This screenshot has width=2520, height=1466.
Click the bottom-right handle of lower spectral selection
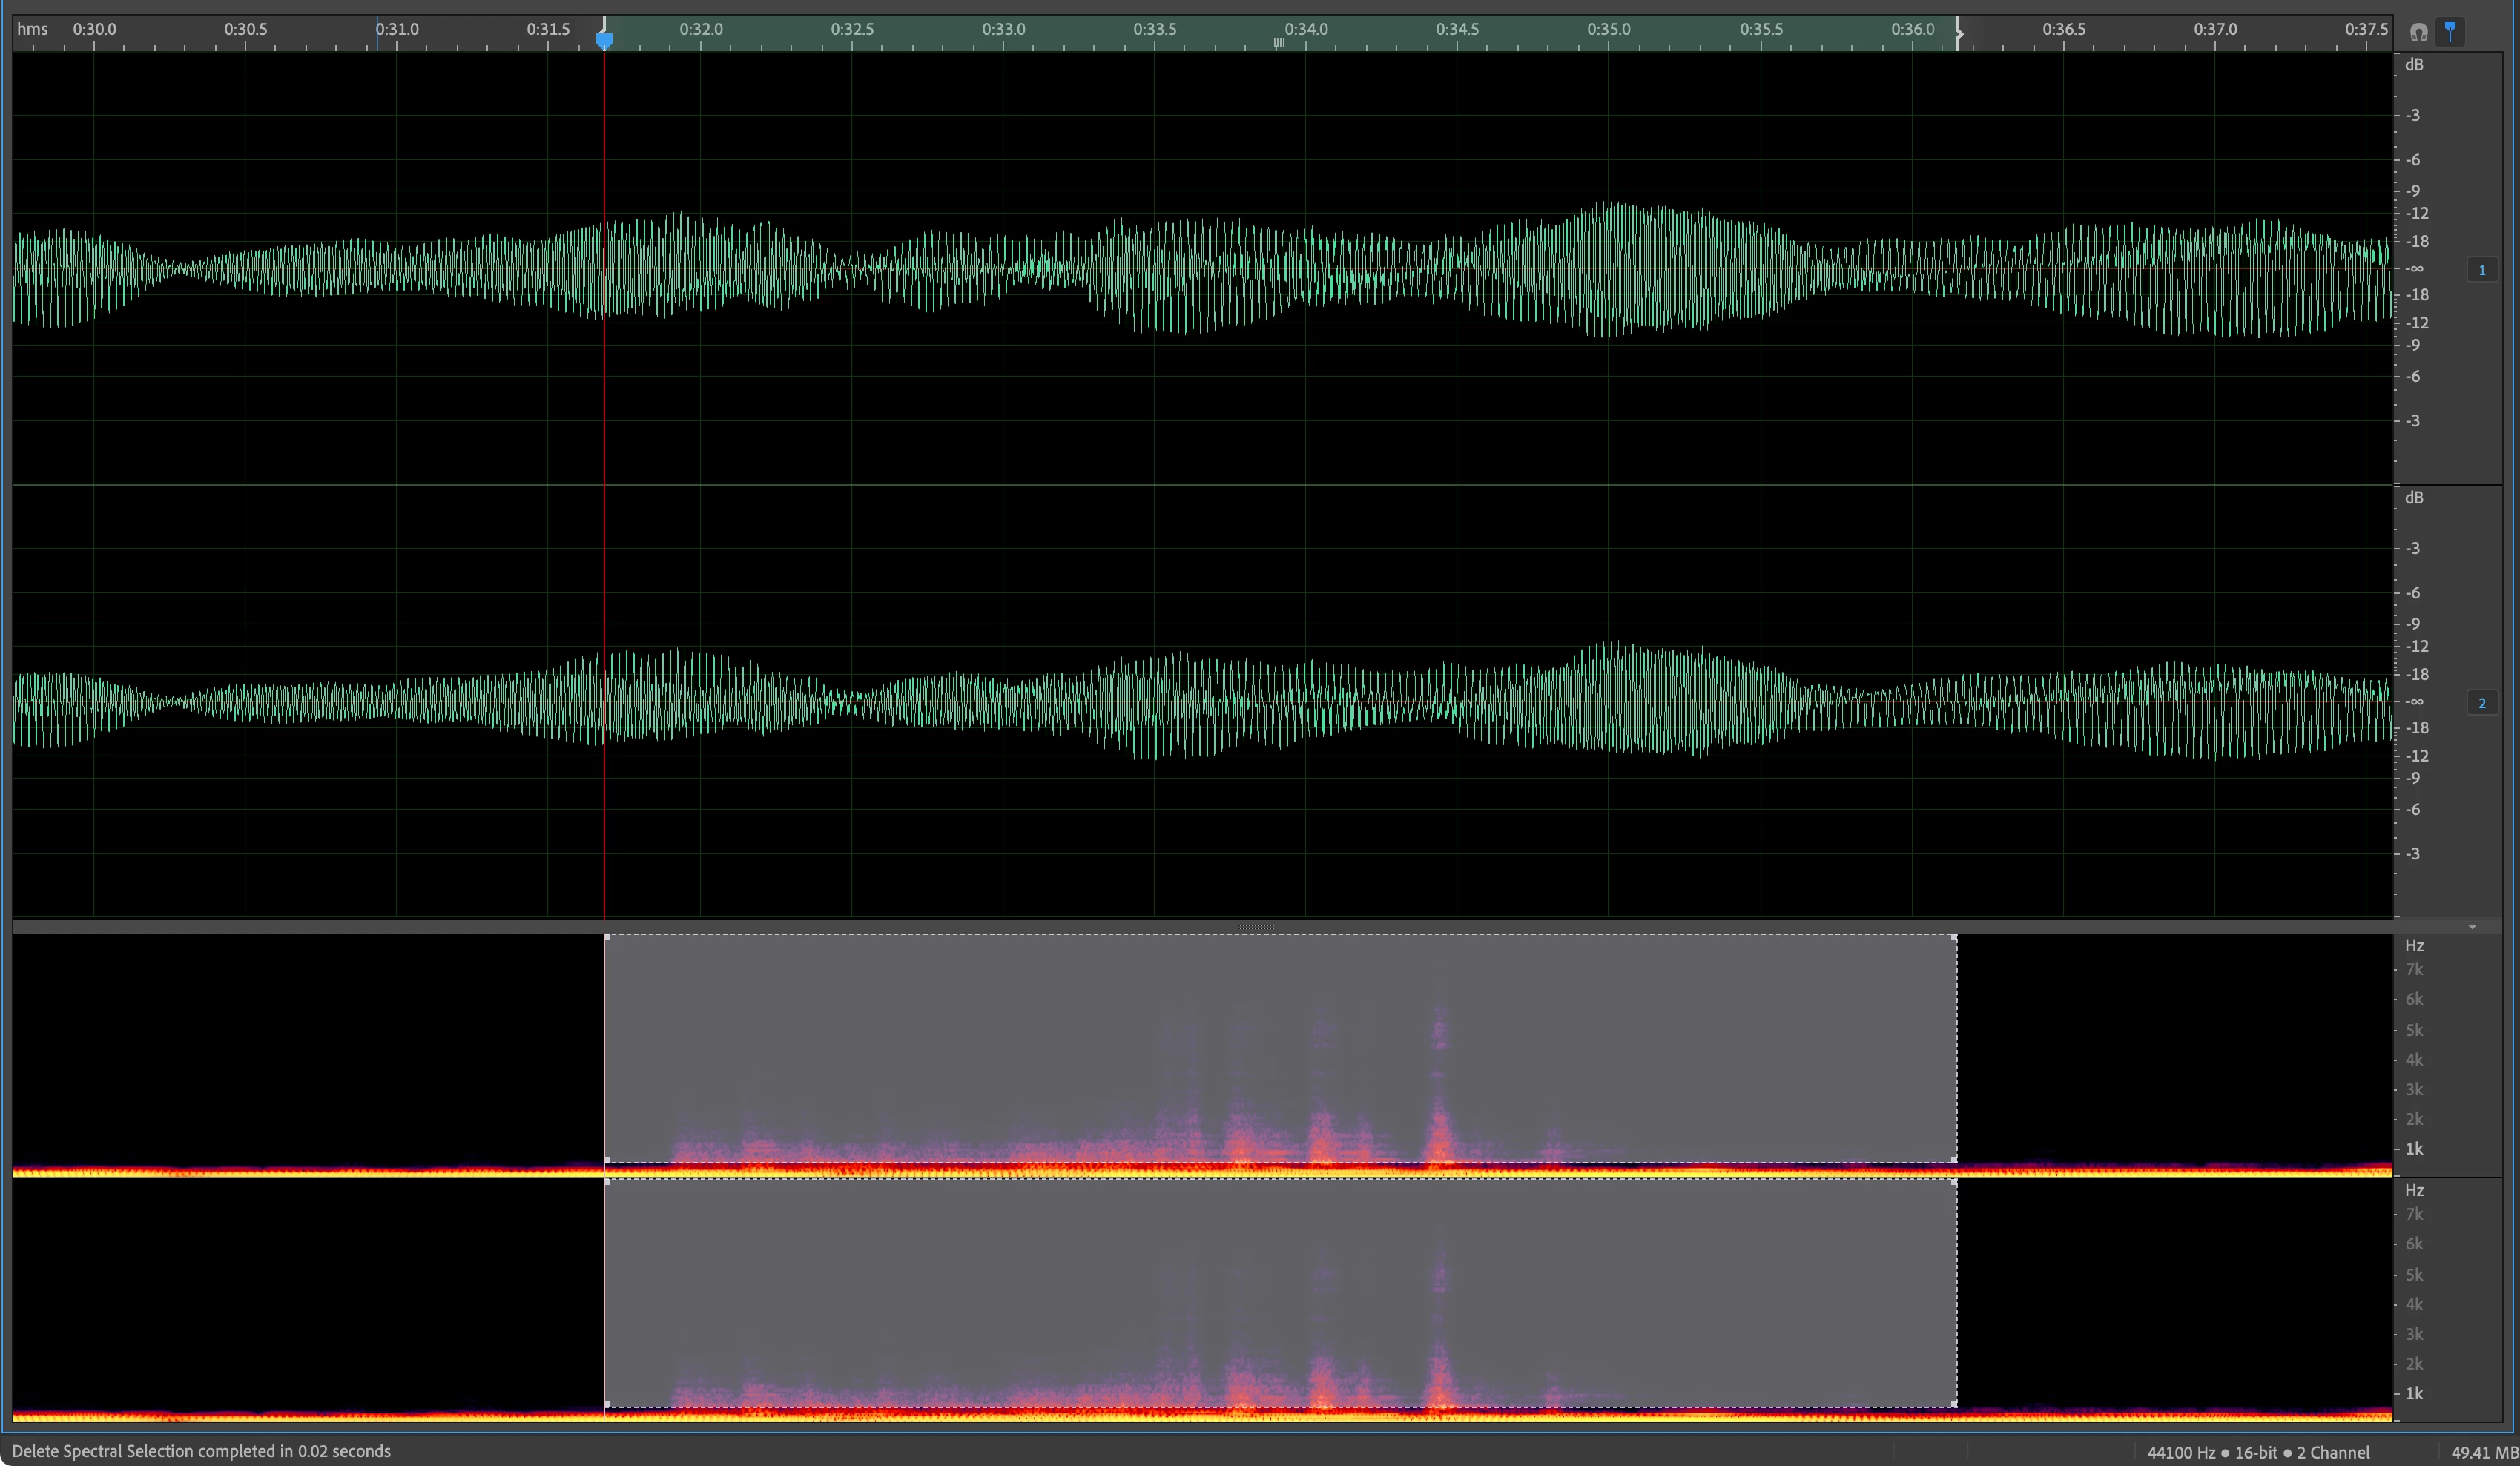point(1954,1405)
